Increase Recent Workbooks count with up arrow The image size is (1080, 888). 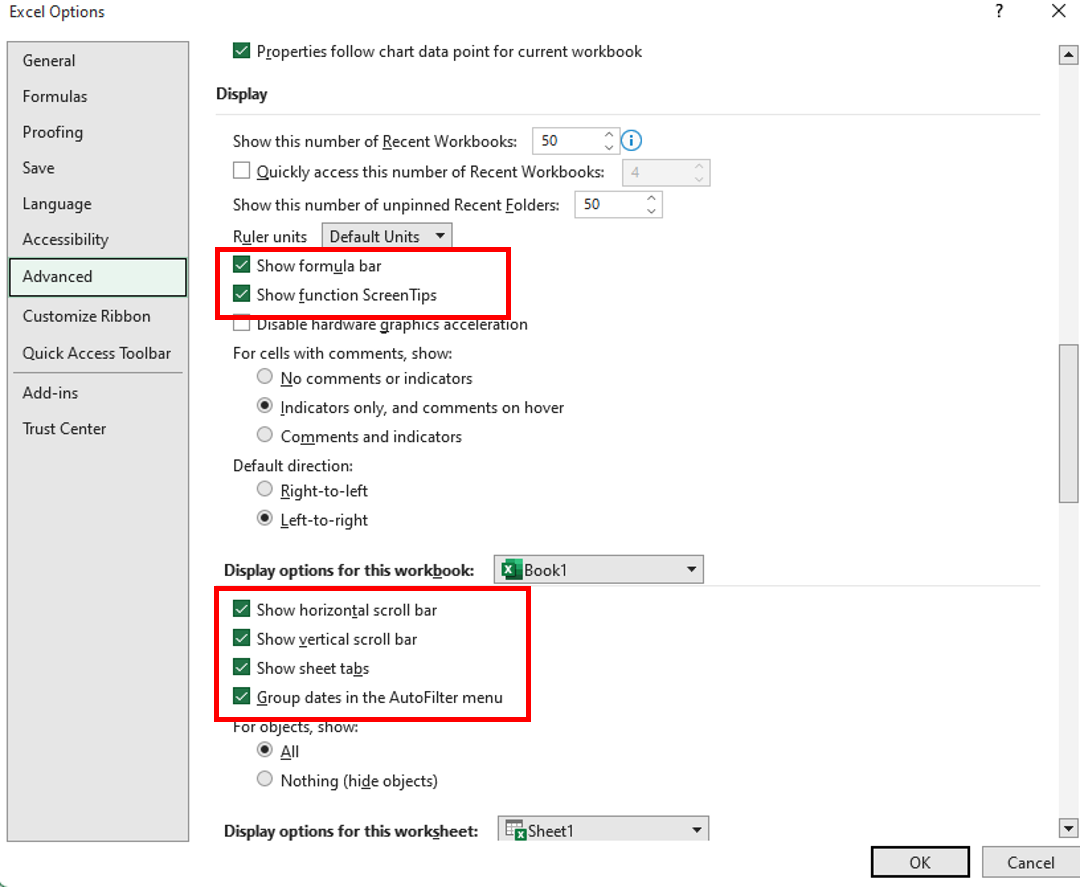point(609,134)
